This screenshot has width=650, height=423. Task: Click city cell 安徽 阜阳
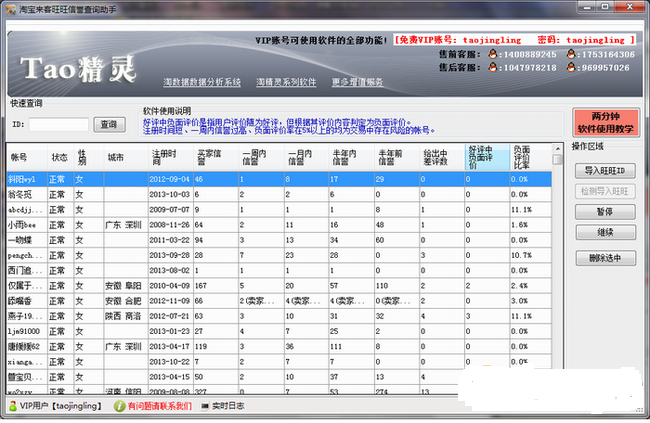(x=126, y=286)
